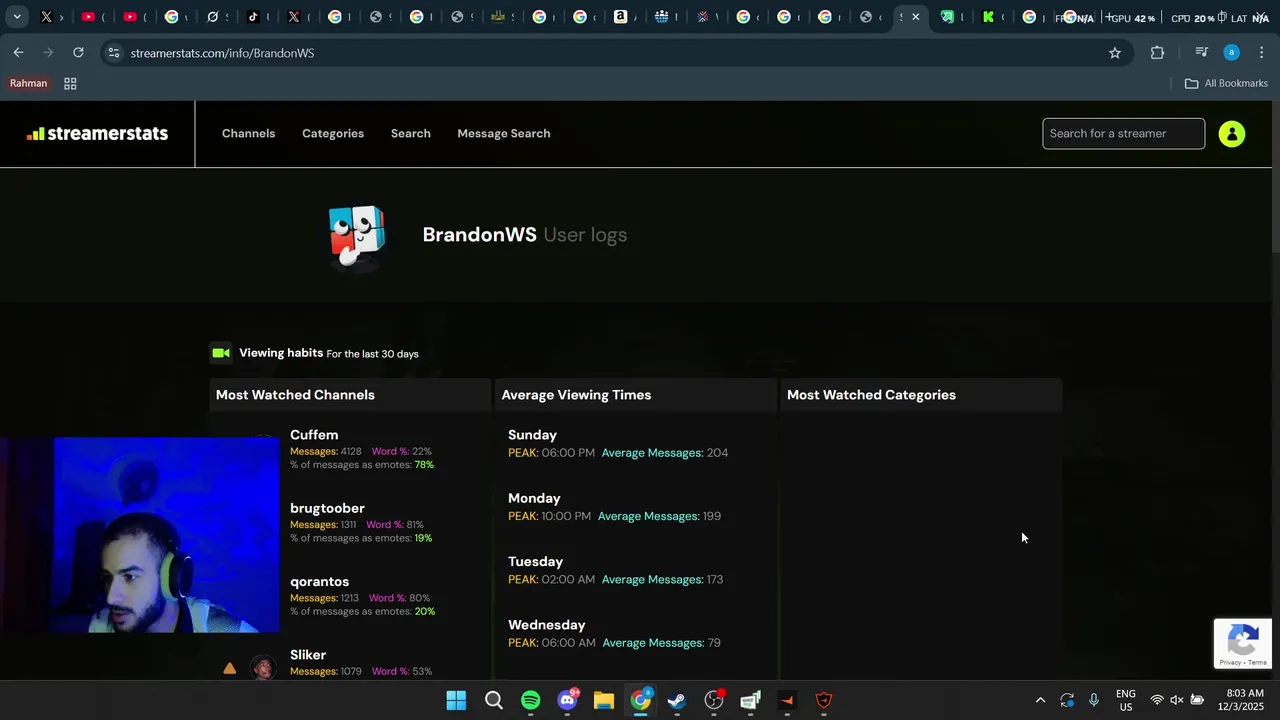The width and height of the screenshot is (1280, 720).
Task: Click the streamerstats logo
Action: pos(97,133)
